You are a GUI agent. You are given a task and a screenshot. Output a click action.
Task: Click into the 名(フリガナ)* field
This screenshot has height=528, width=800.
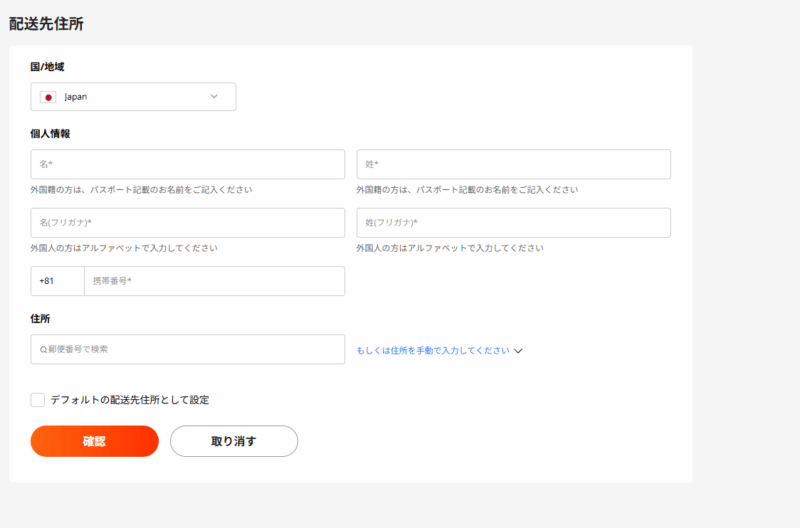coord(187,223)
